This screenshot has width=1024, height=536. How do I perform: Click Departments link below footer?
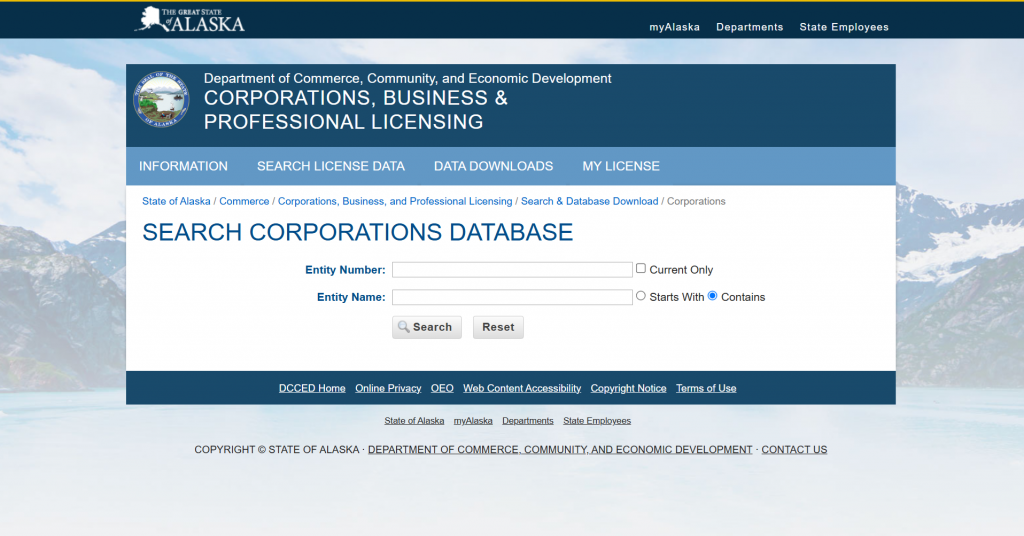(528, 420)
